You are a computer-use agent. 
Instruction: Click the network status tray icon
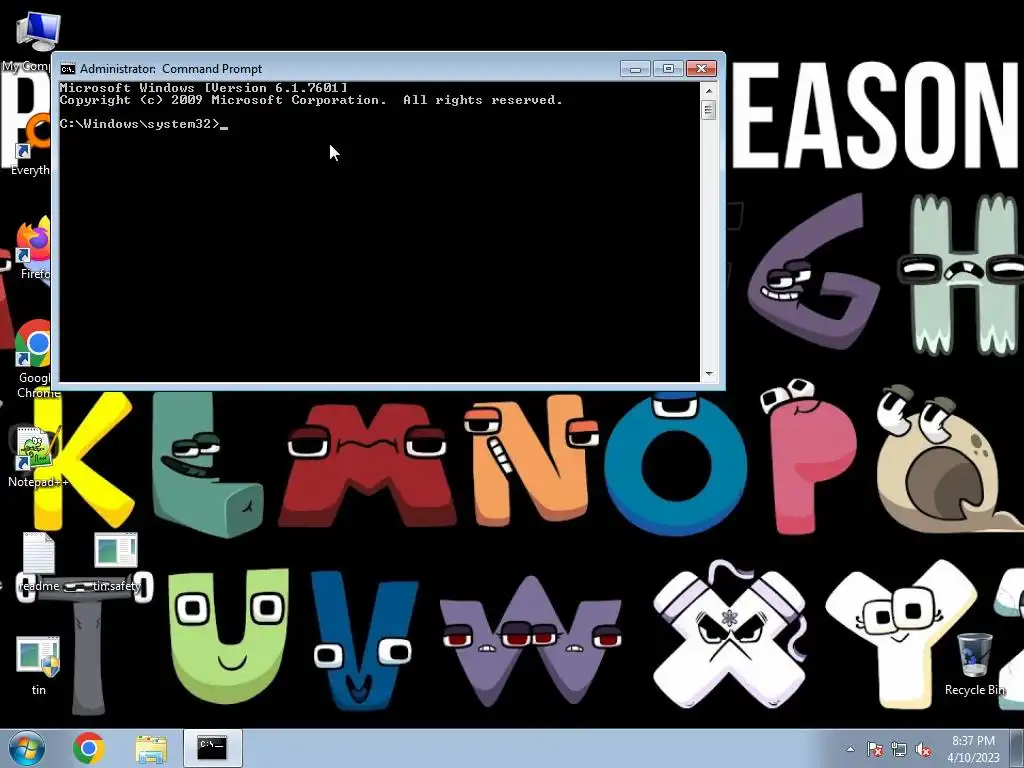click(899, 749)
